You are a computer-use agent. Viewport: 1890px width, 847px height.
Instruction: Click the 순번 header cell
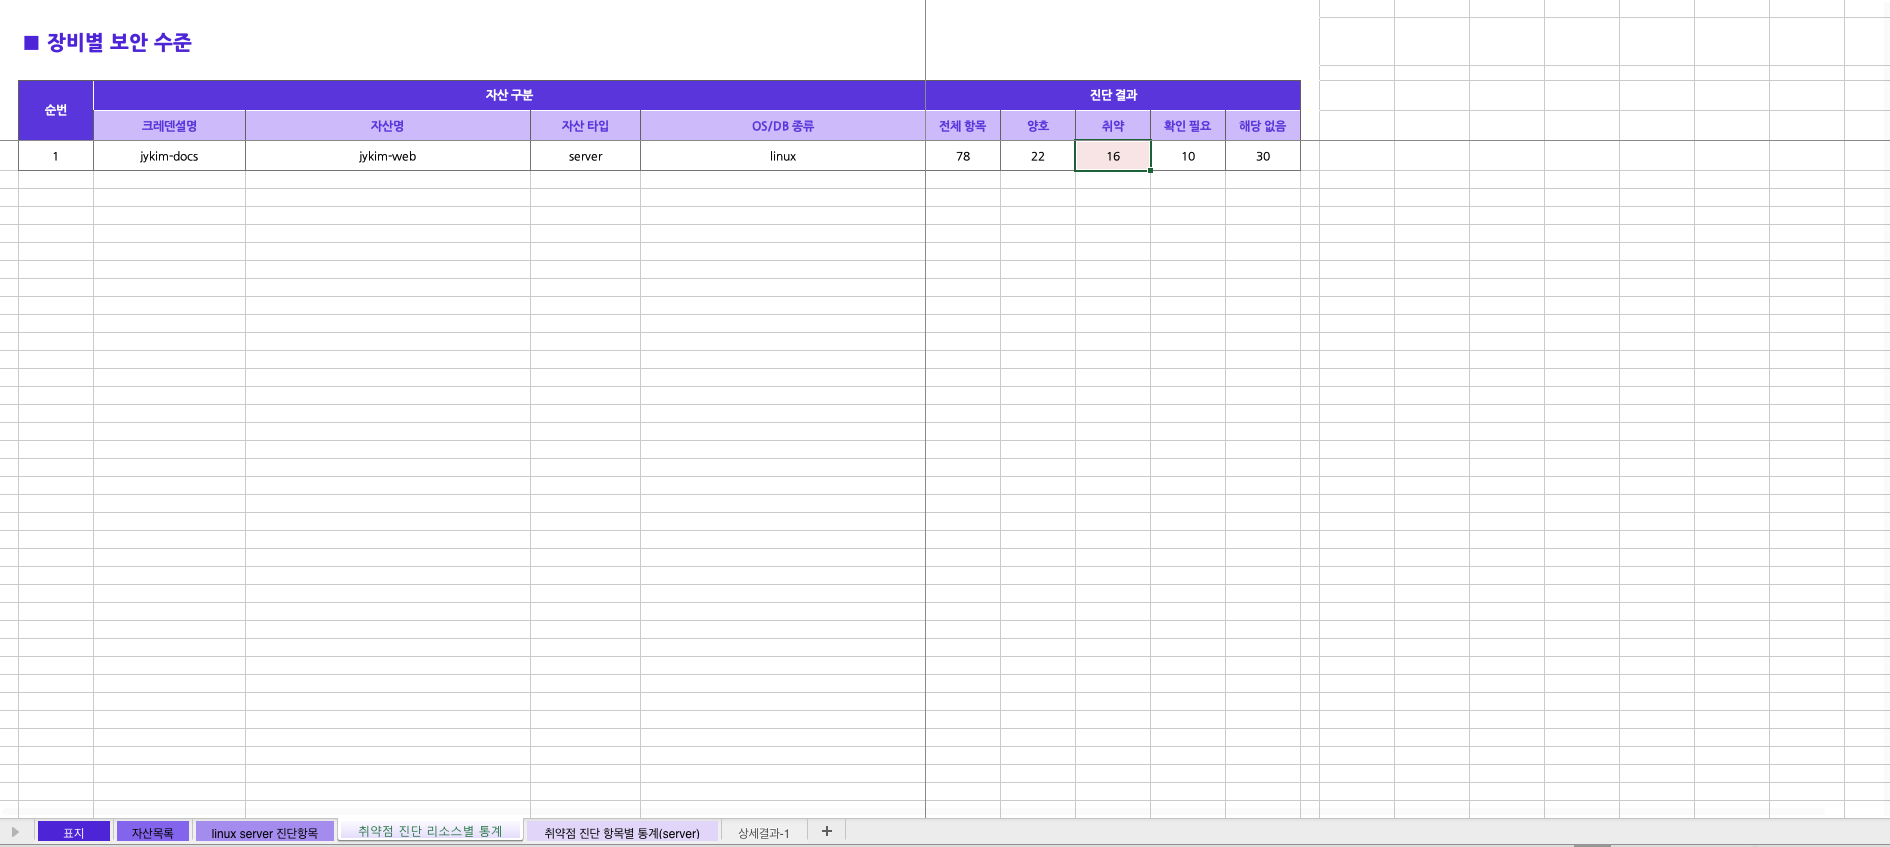pos(56,110)
